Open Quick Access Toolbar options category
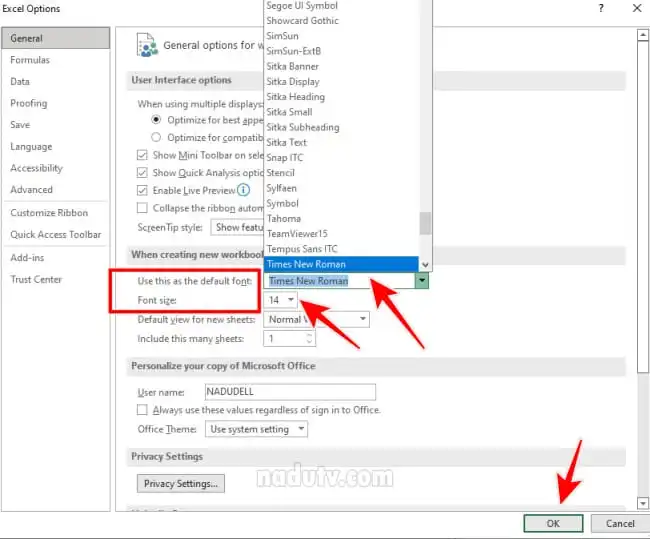This screenshot has width=650, height=539. click(56, 235)
